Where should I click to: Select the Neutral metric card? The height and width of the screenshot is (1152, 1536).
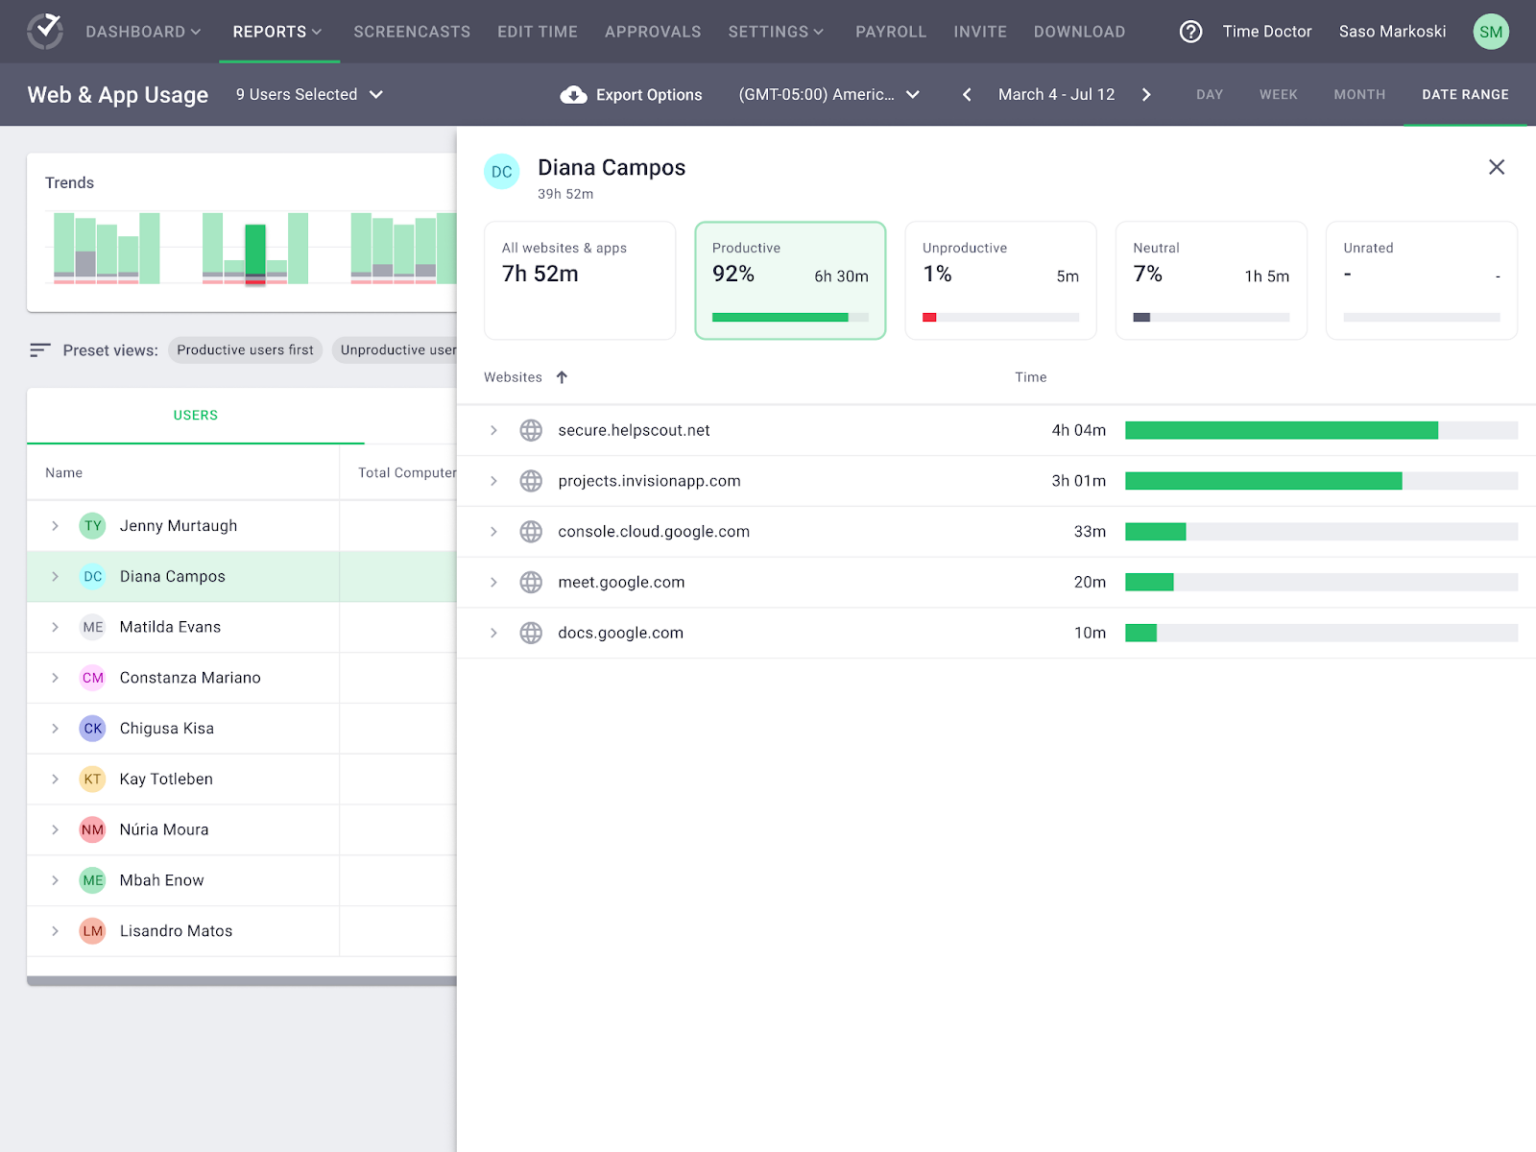click(1211, 281)
